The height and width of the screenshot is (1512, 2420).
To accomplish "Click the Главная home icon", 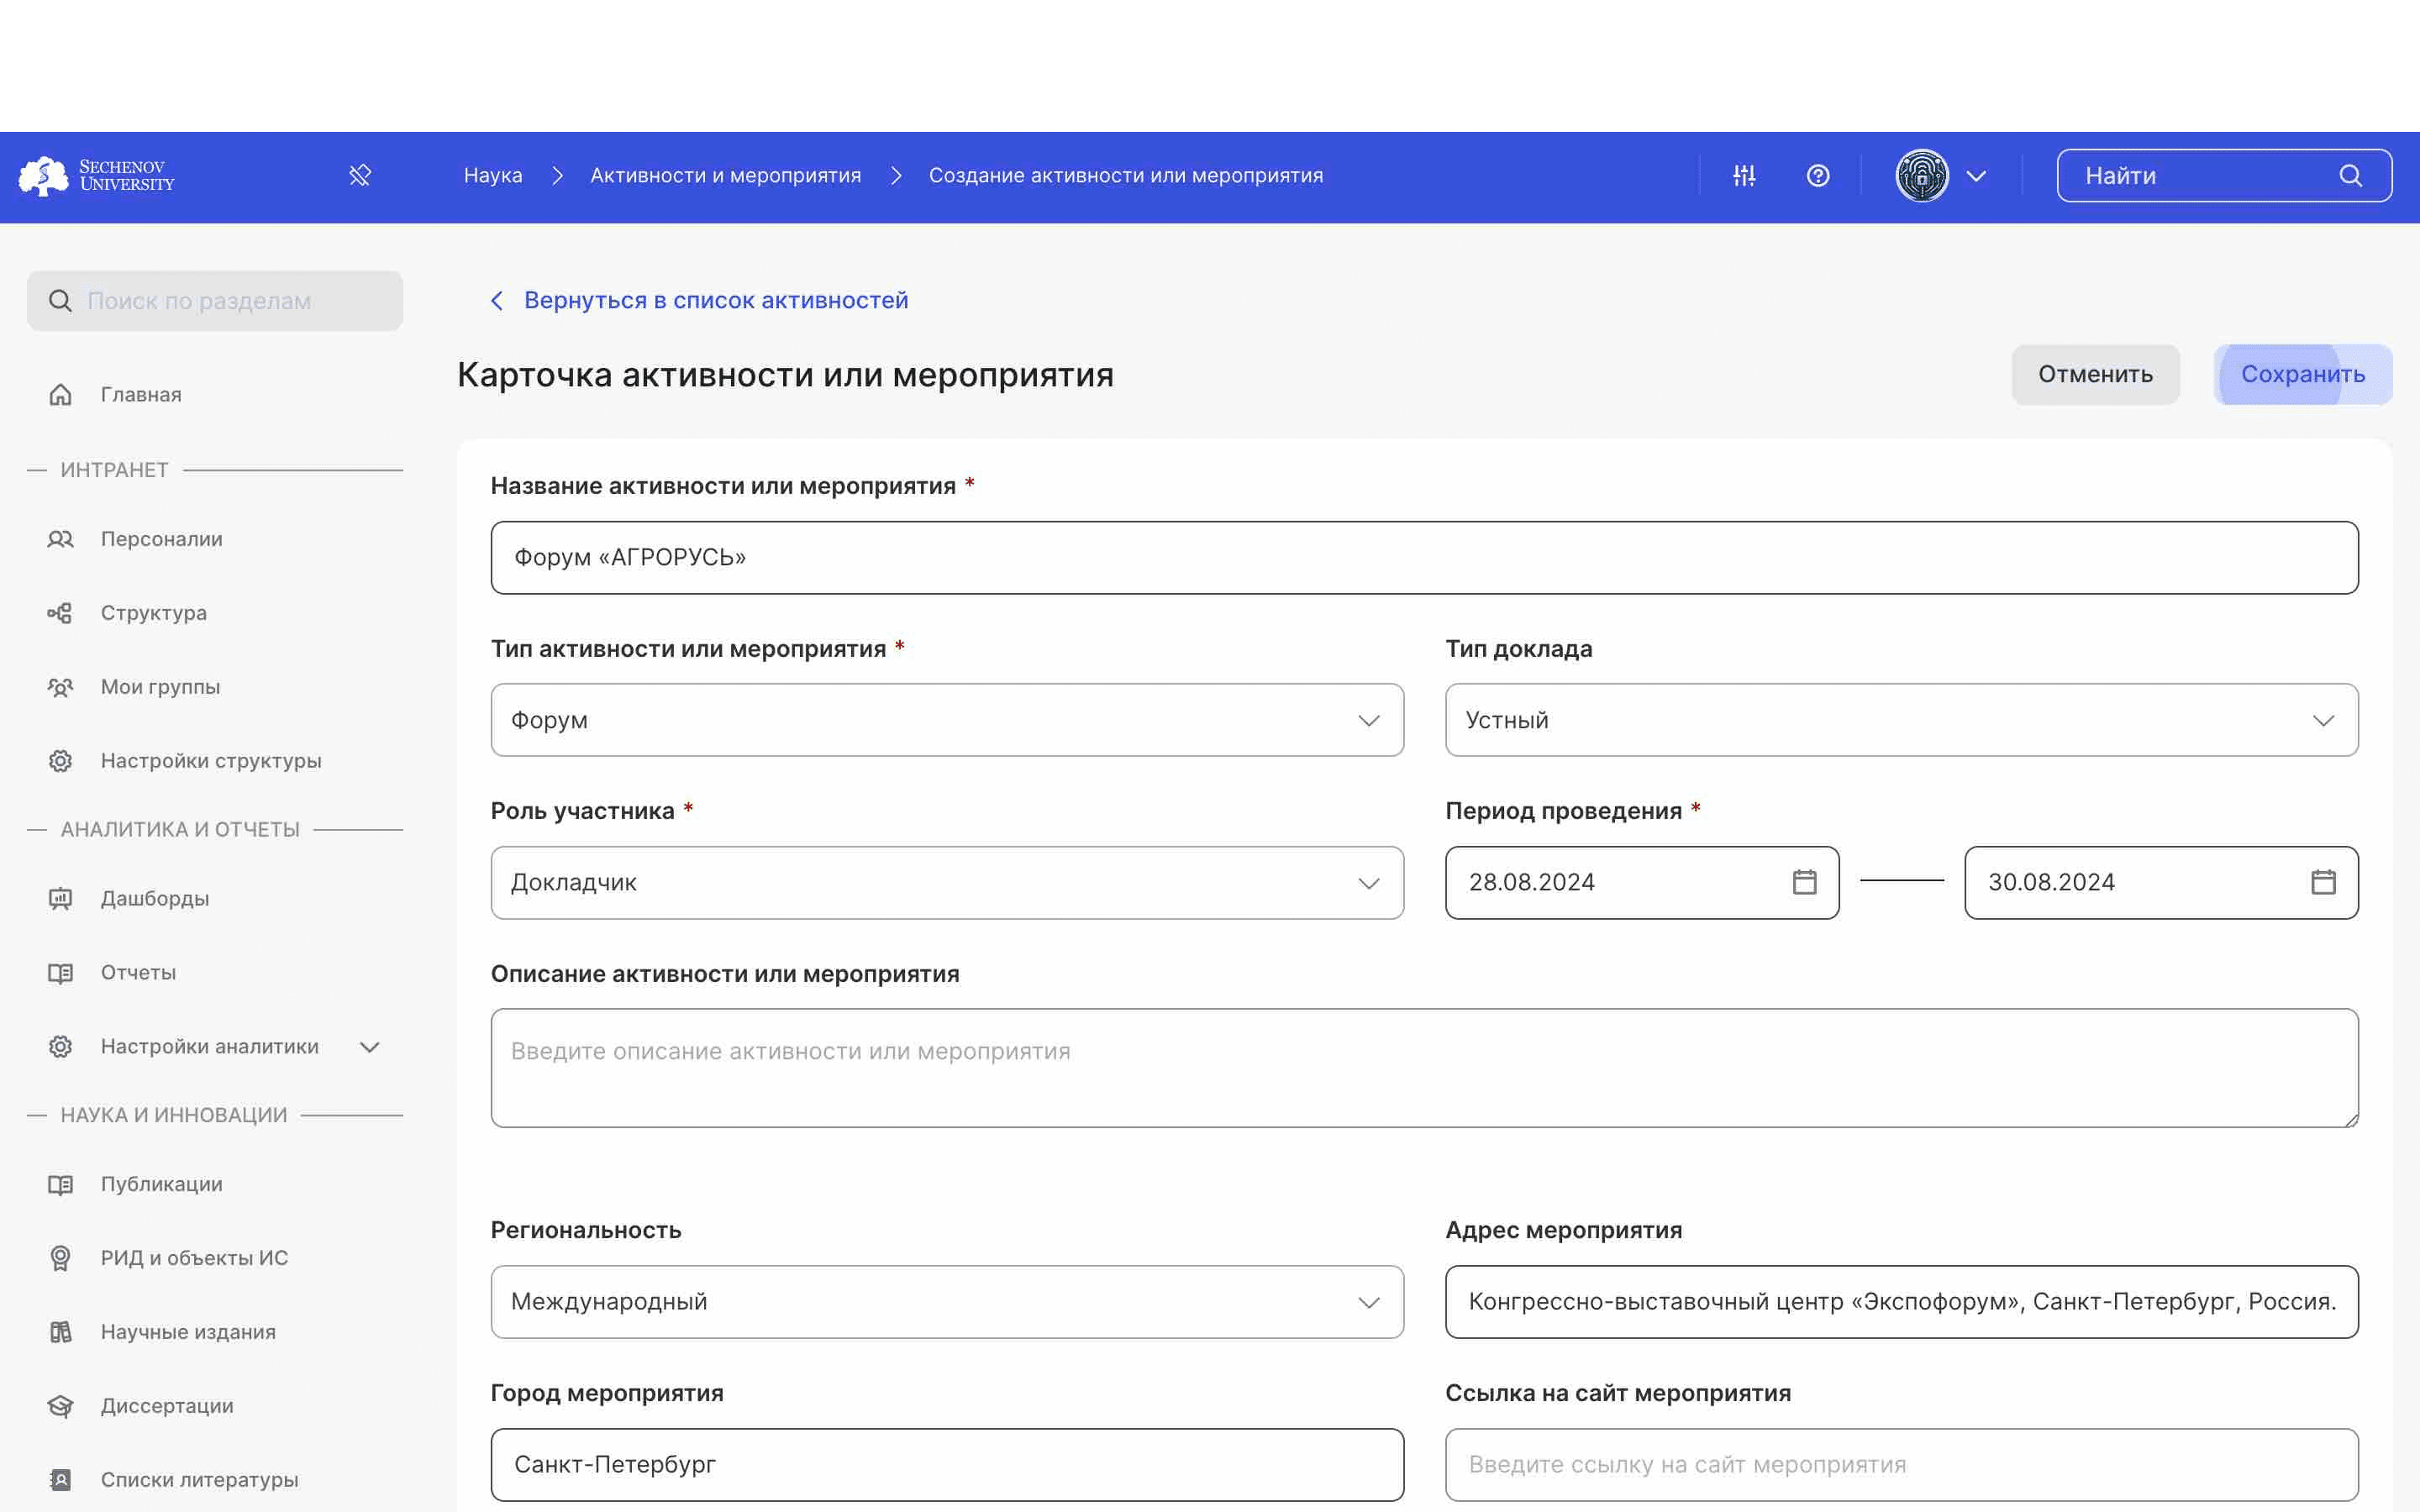I will click(x=60, y=395).
